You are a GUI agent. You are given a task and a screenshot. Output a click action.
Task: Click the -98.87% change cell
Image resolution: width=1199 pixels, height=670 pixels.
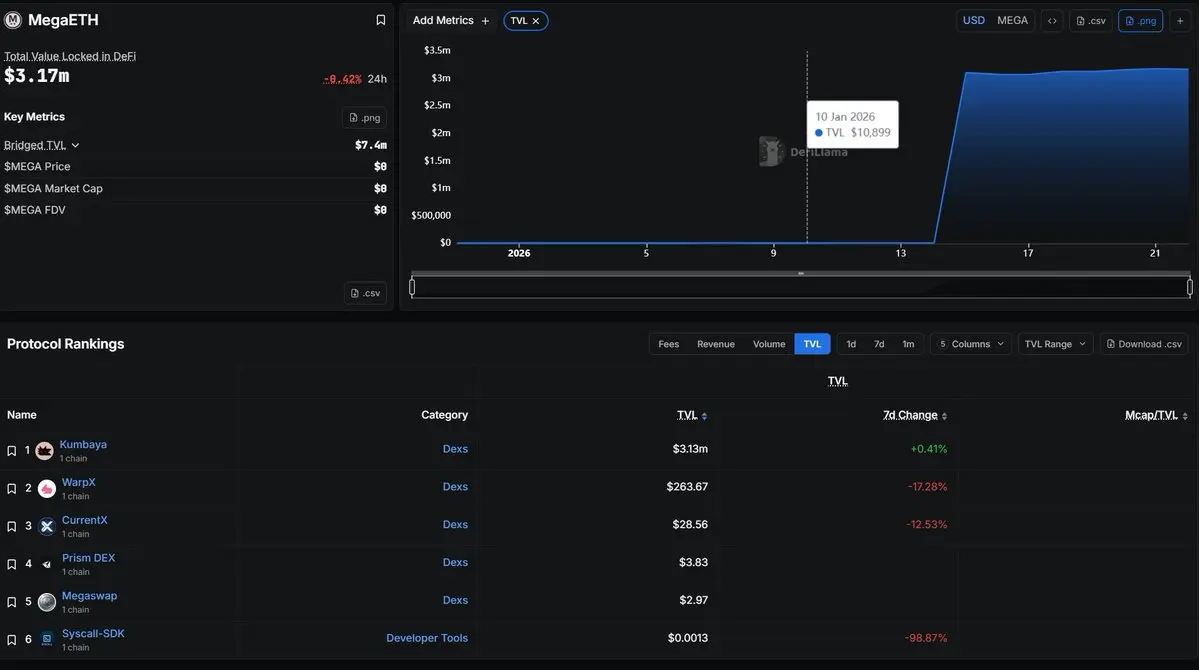926,638
